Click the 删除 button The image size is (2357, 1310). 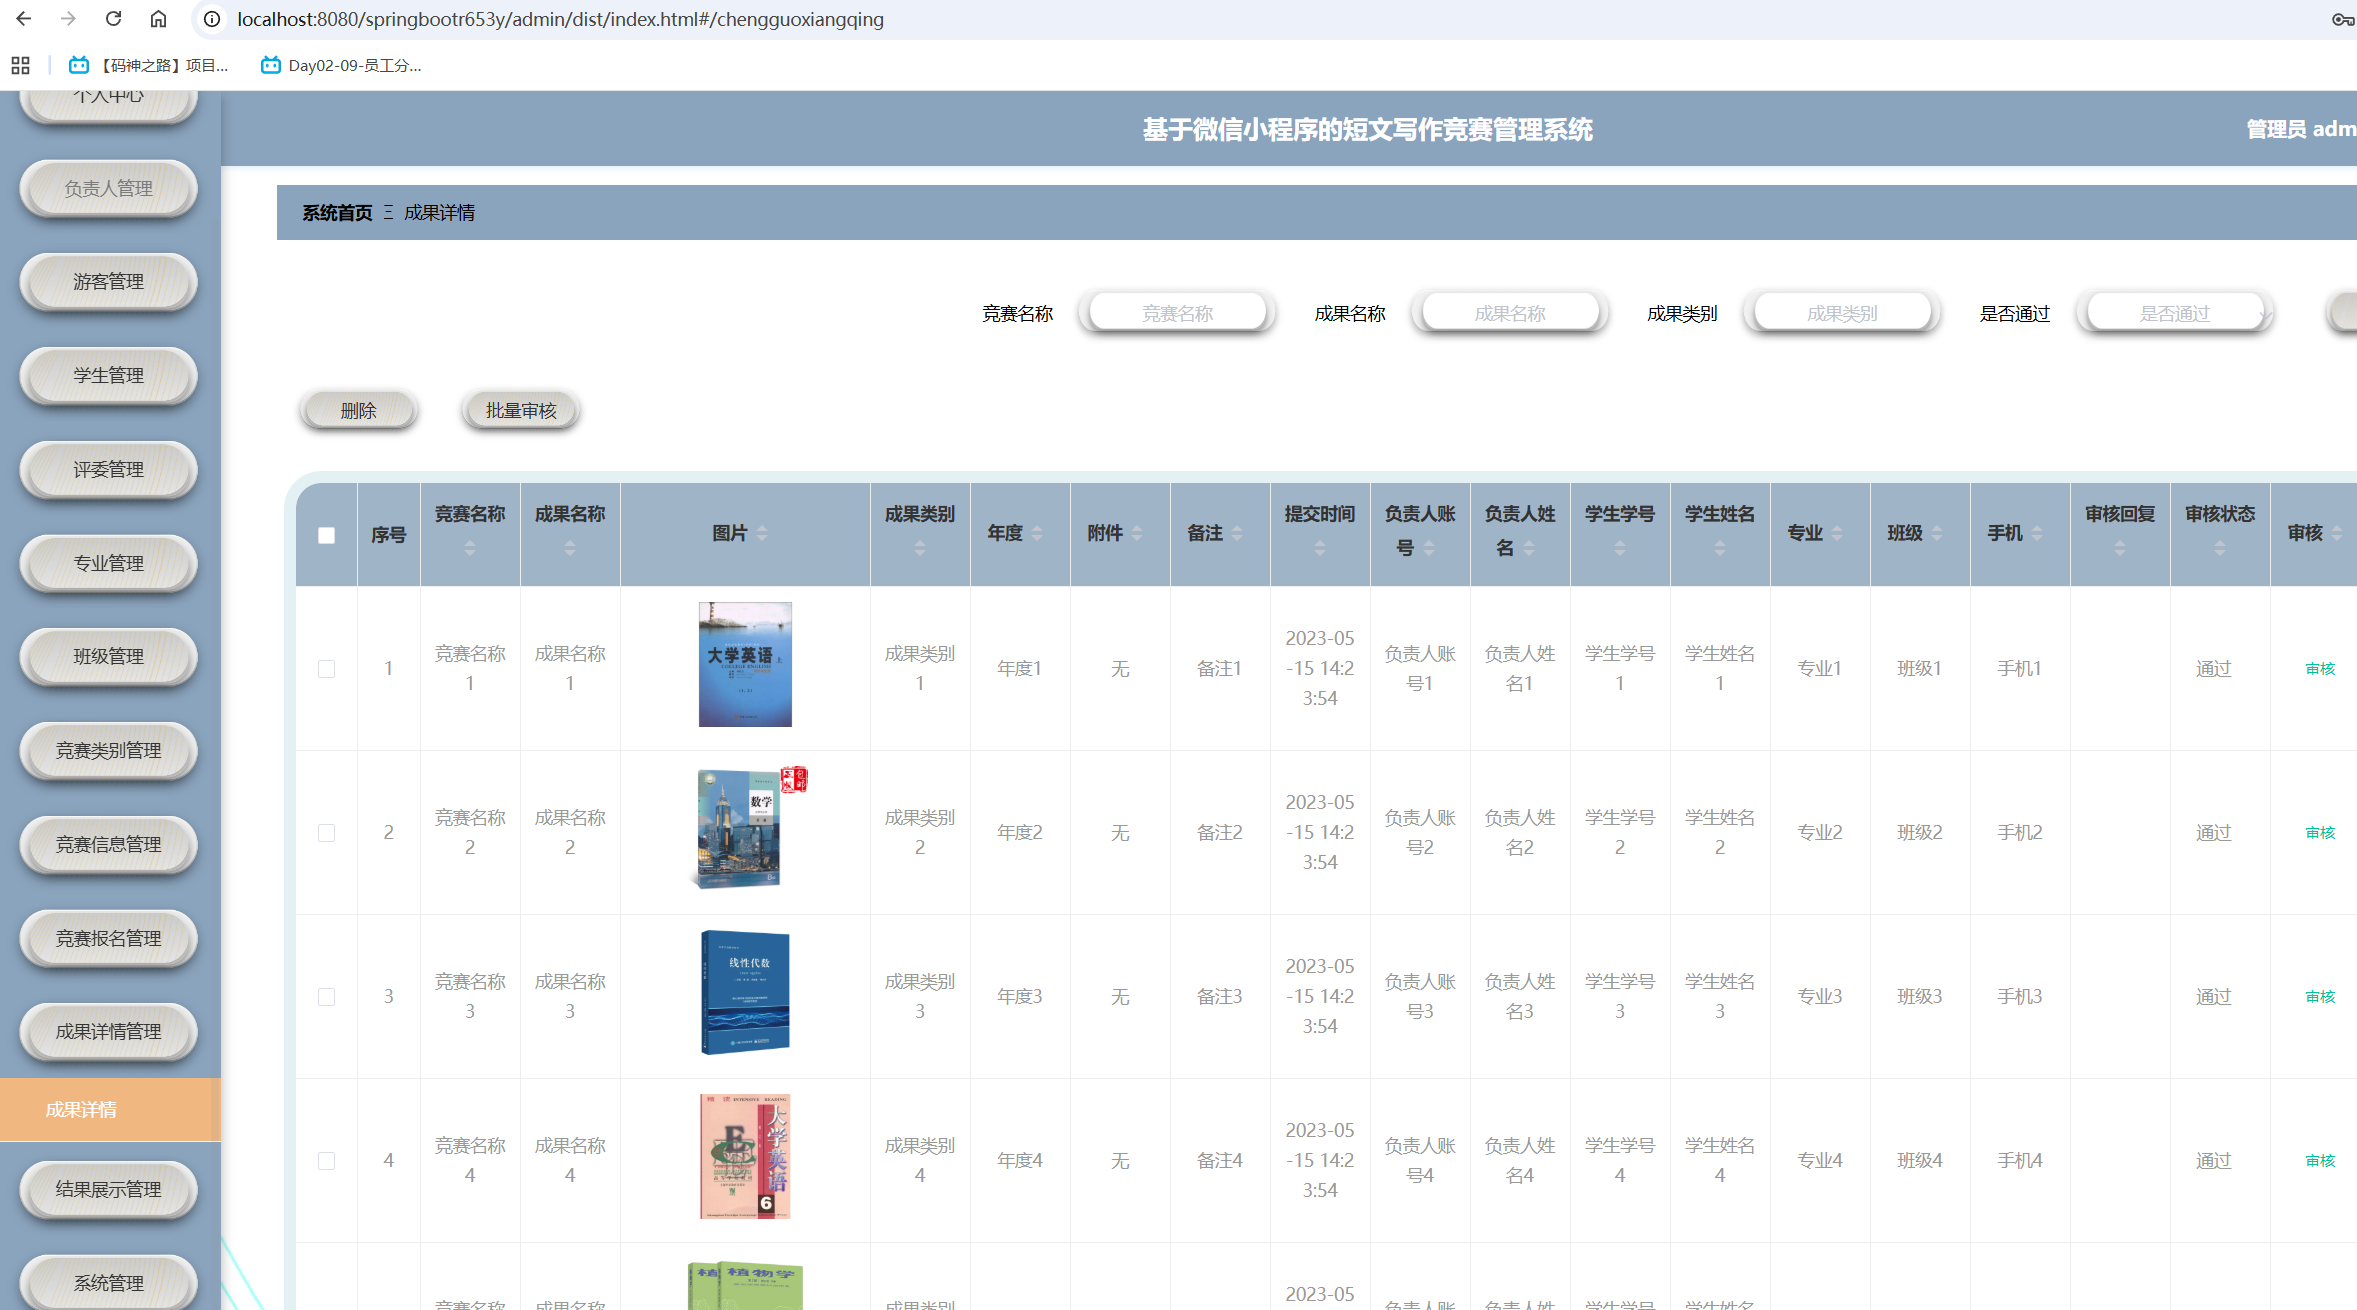357,409
